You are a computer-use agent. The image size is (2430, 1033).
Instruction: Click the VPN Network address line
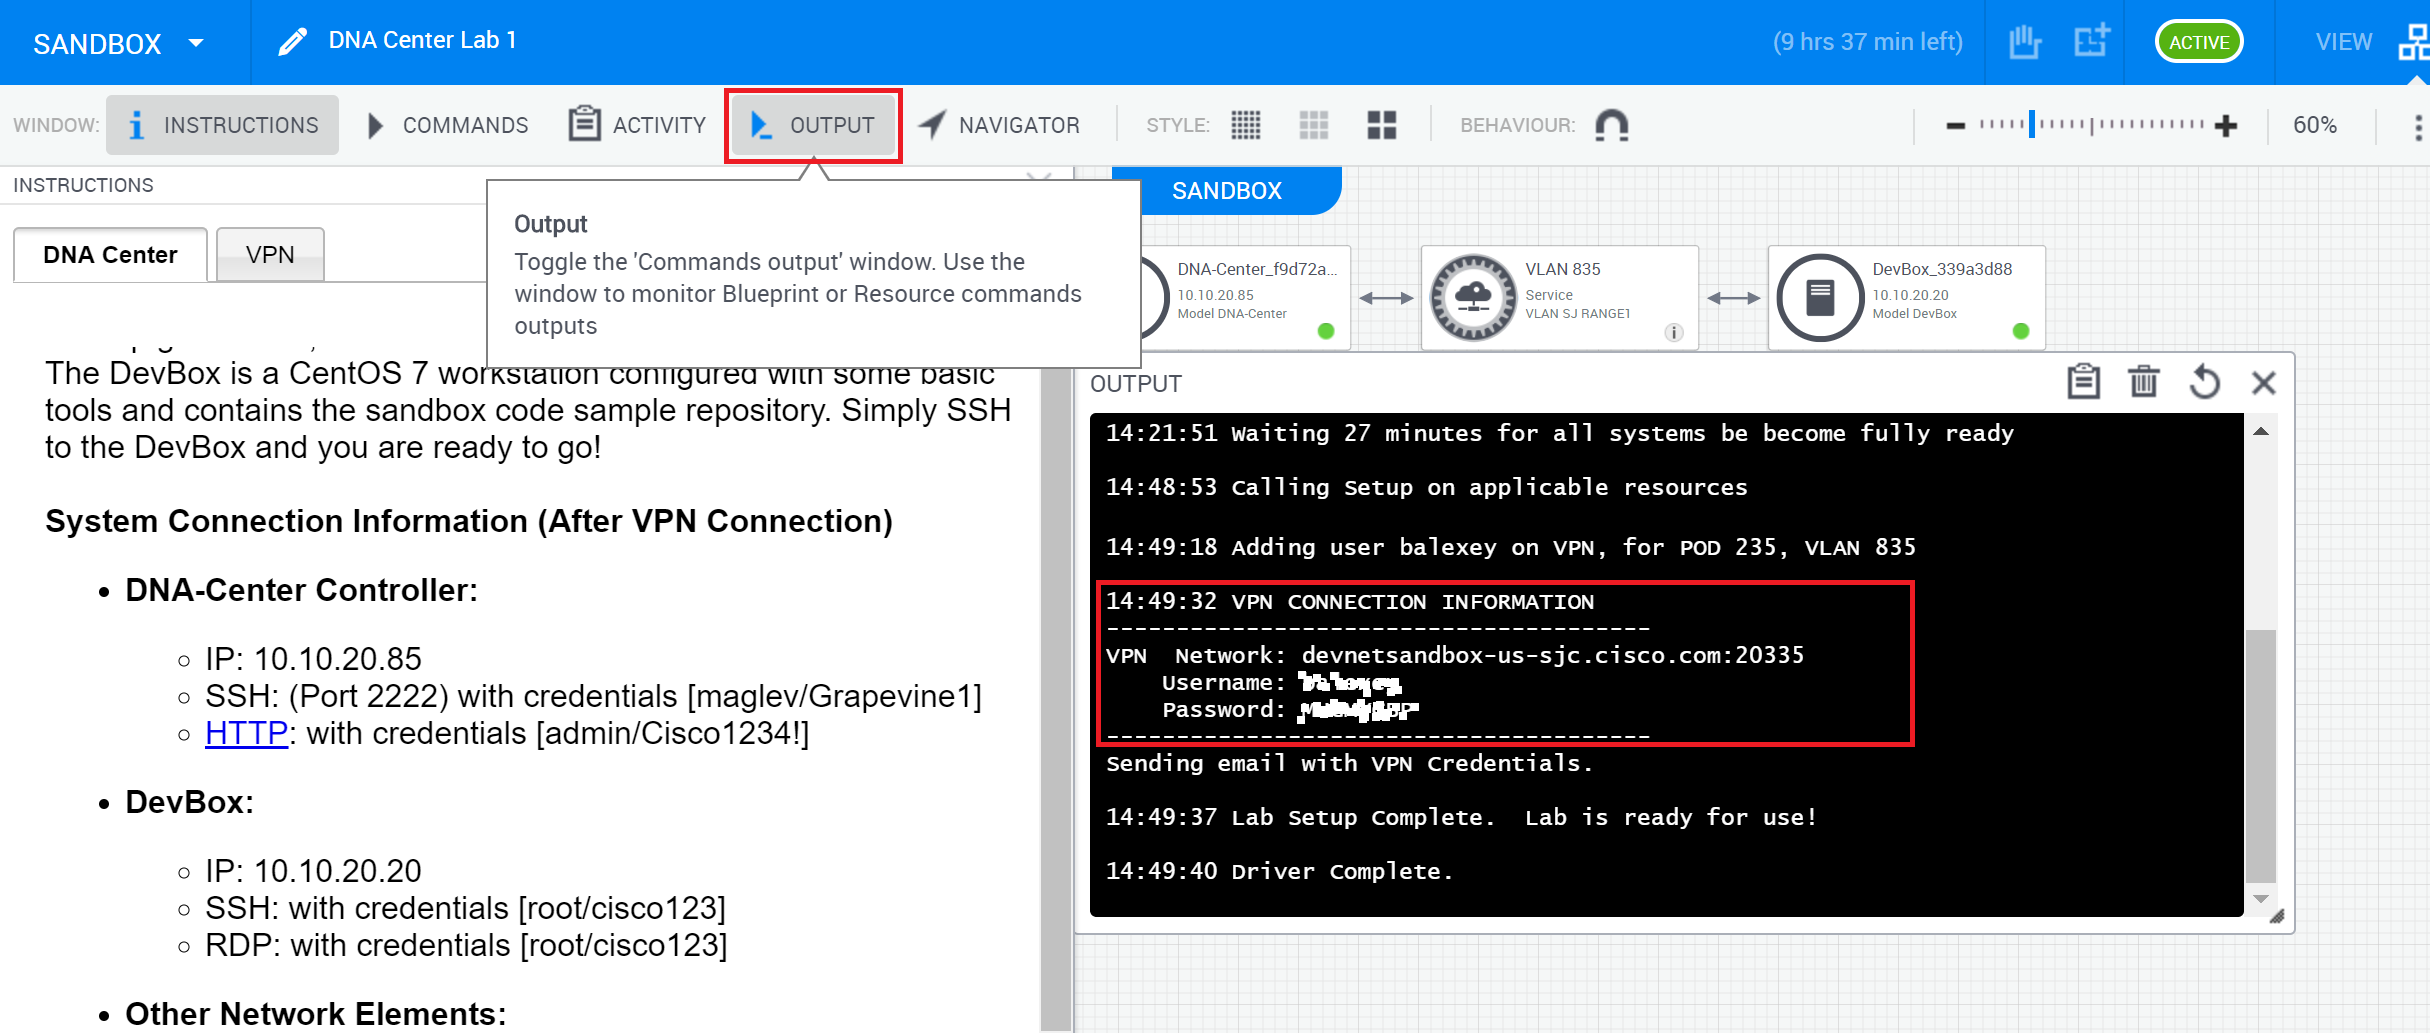tap(1455, 655)
